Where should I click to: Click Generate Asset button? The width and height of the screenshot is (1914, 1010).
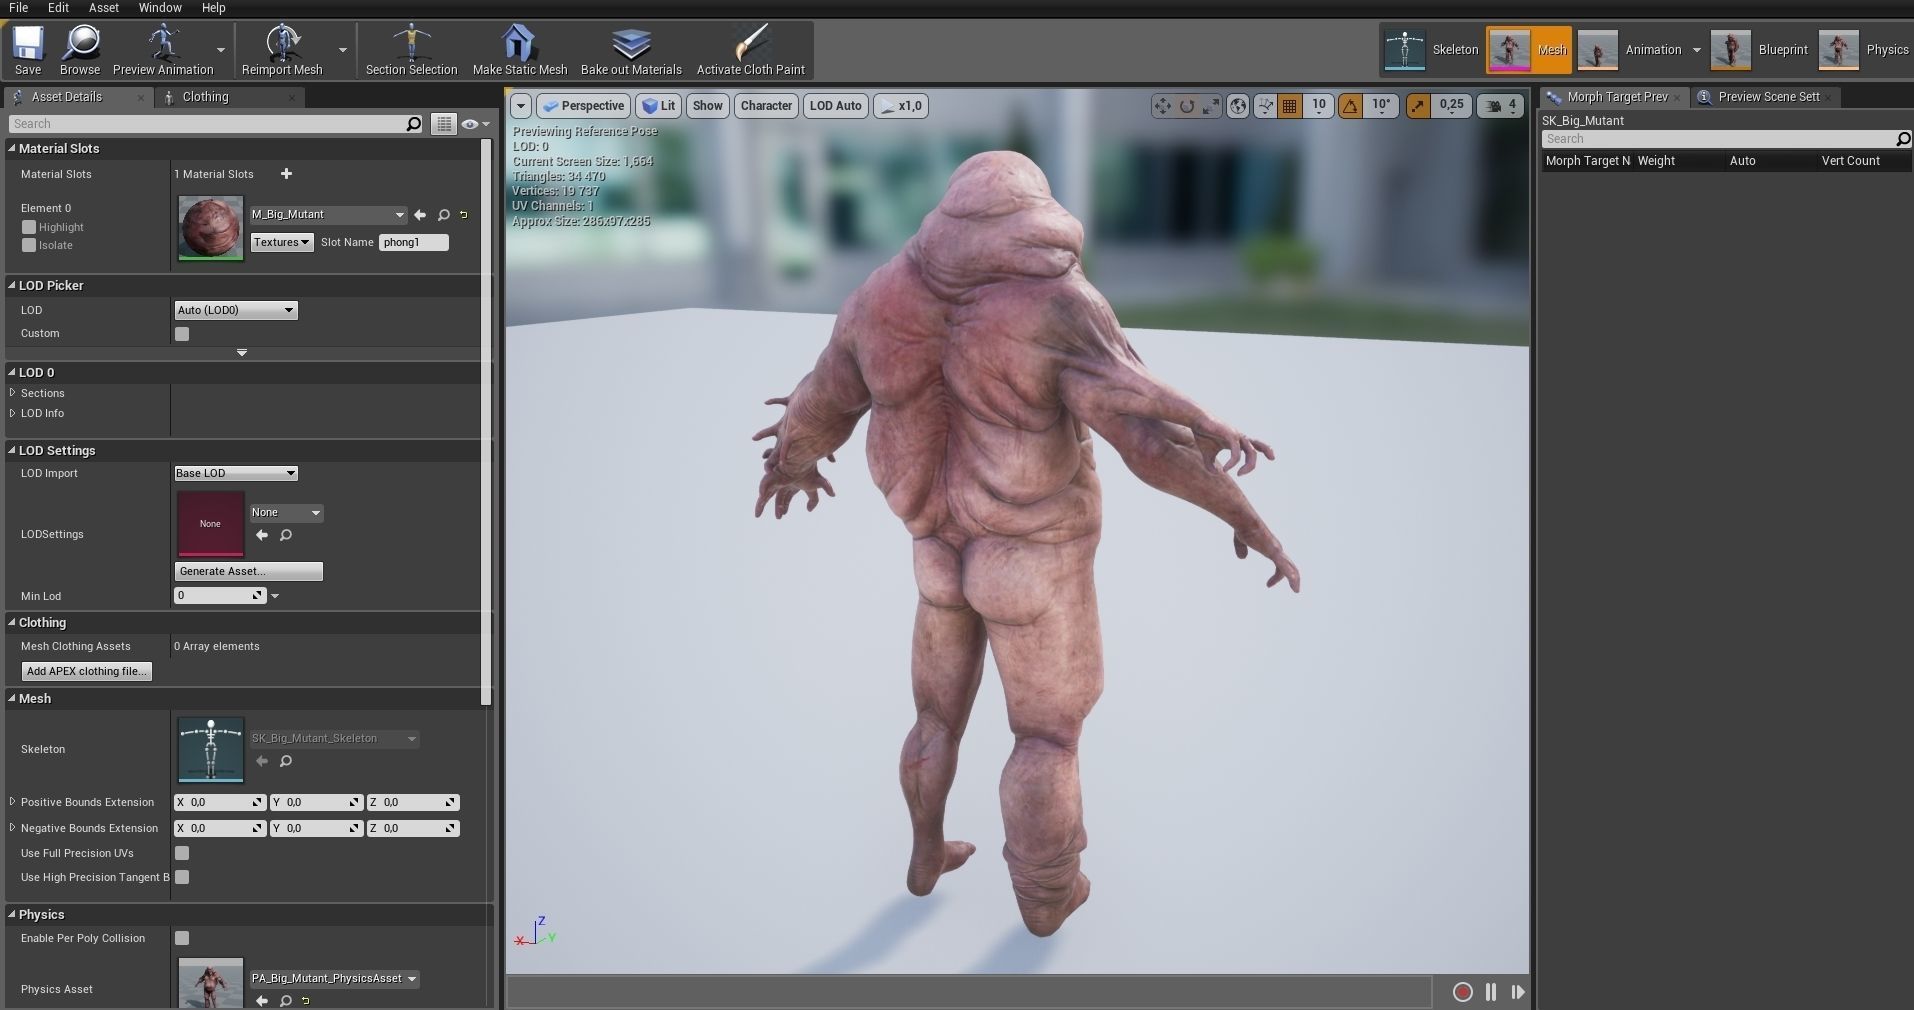(x=248, y=571)
